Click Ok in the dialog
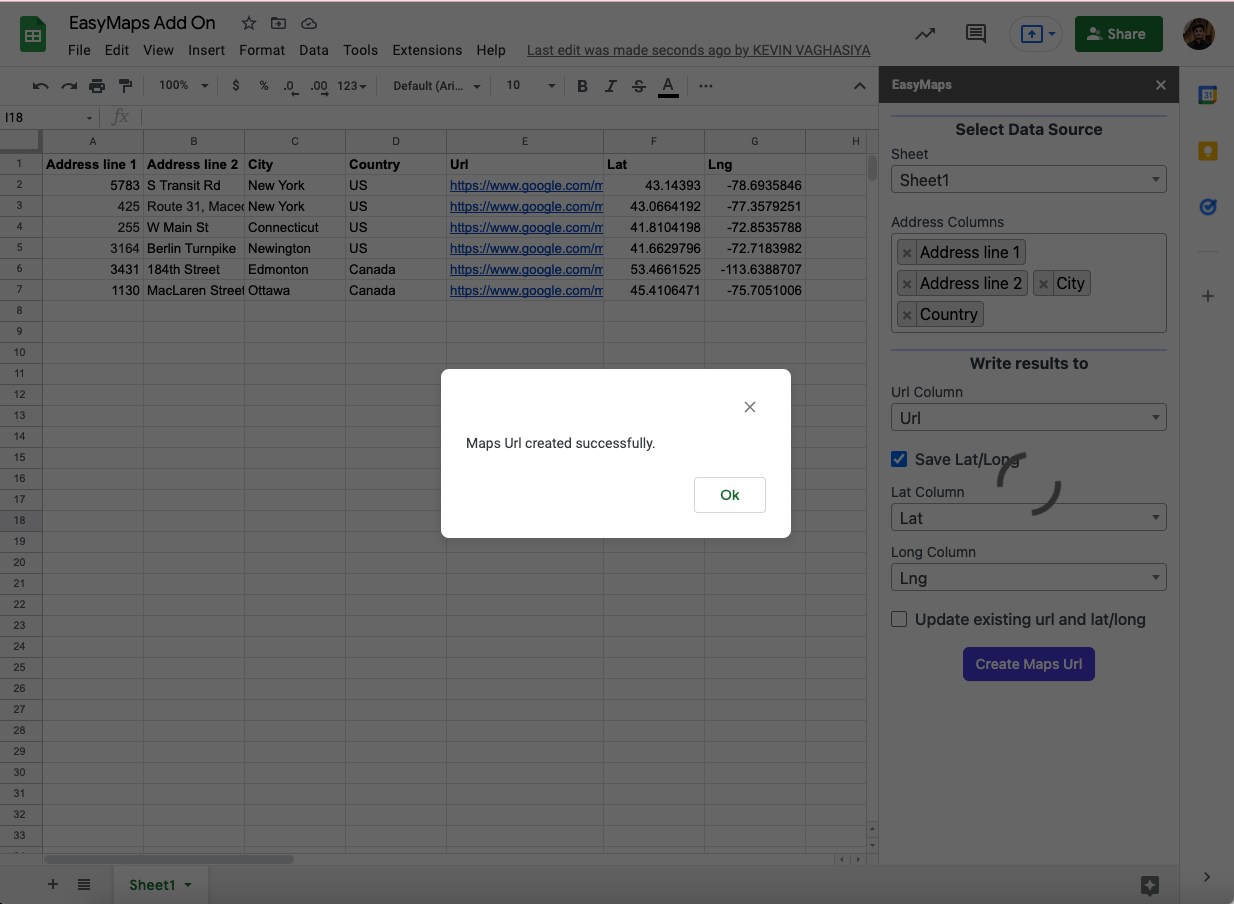The height and width of the screenshot is (904, 1234). (x=730, y=495)
